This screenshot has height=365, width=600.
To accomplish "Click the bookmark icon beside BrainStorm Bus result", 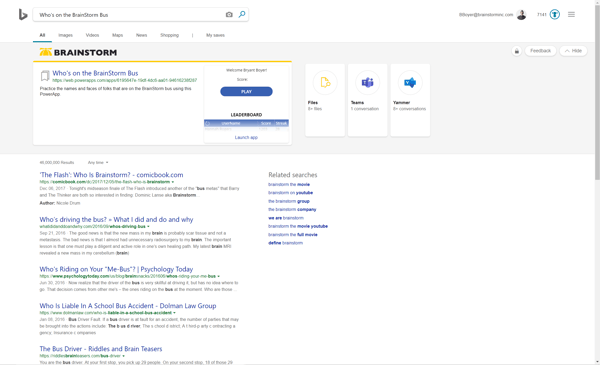I will (45, 76).
